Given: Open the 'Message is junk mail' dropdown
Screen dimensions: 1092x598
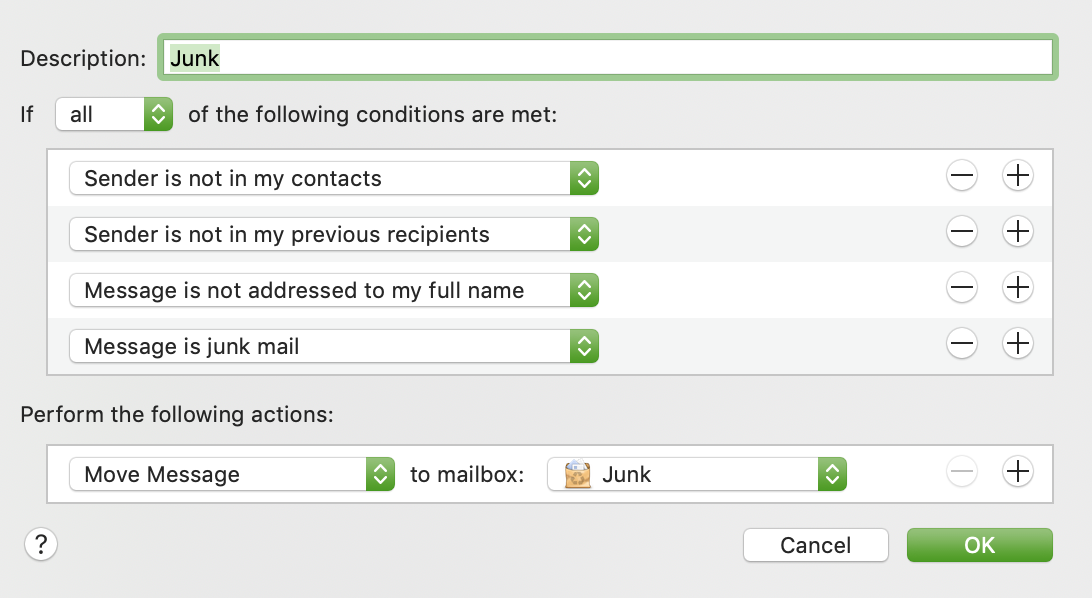Looking at the screenshot, I should pyautogui.click(x=334, y=347).
